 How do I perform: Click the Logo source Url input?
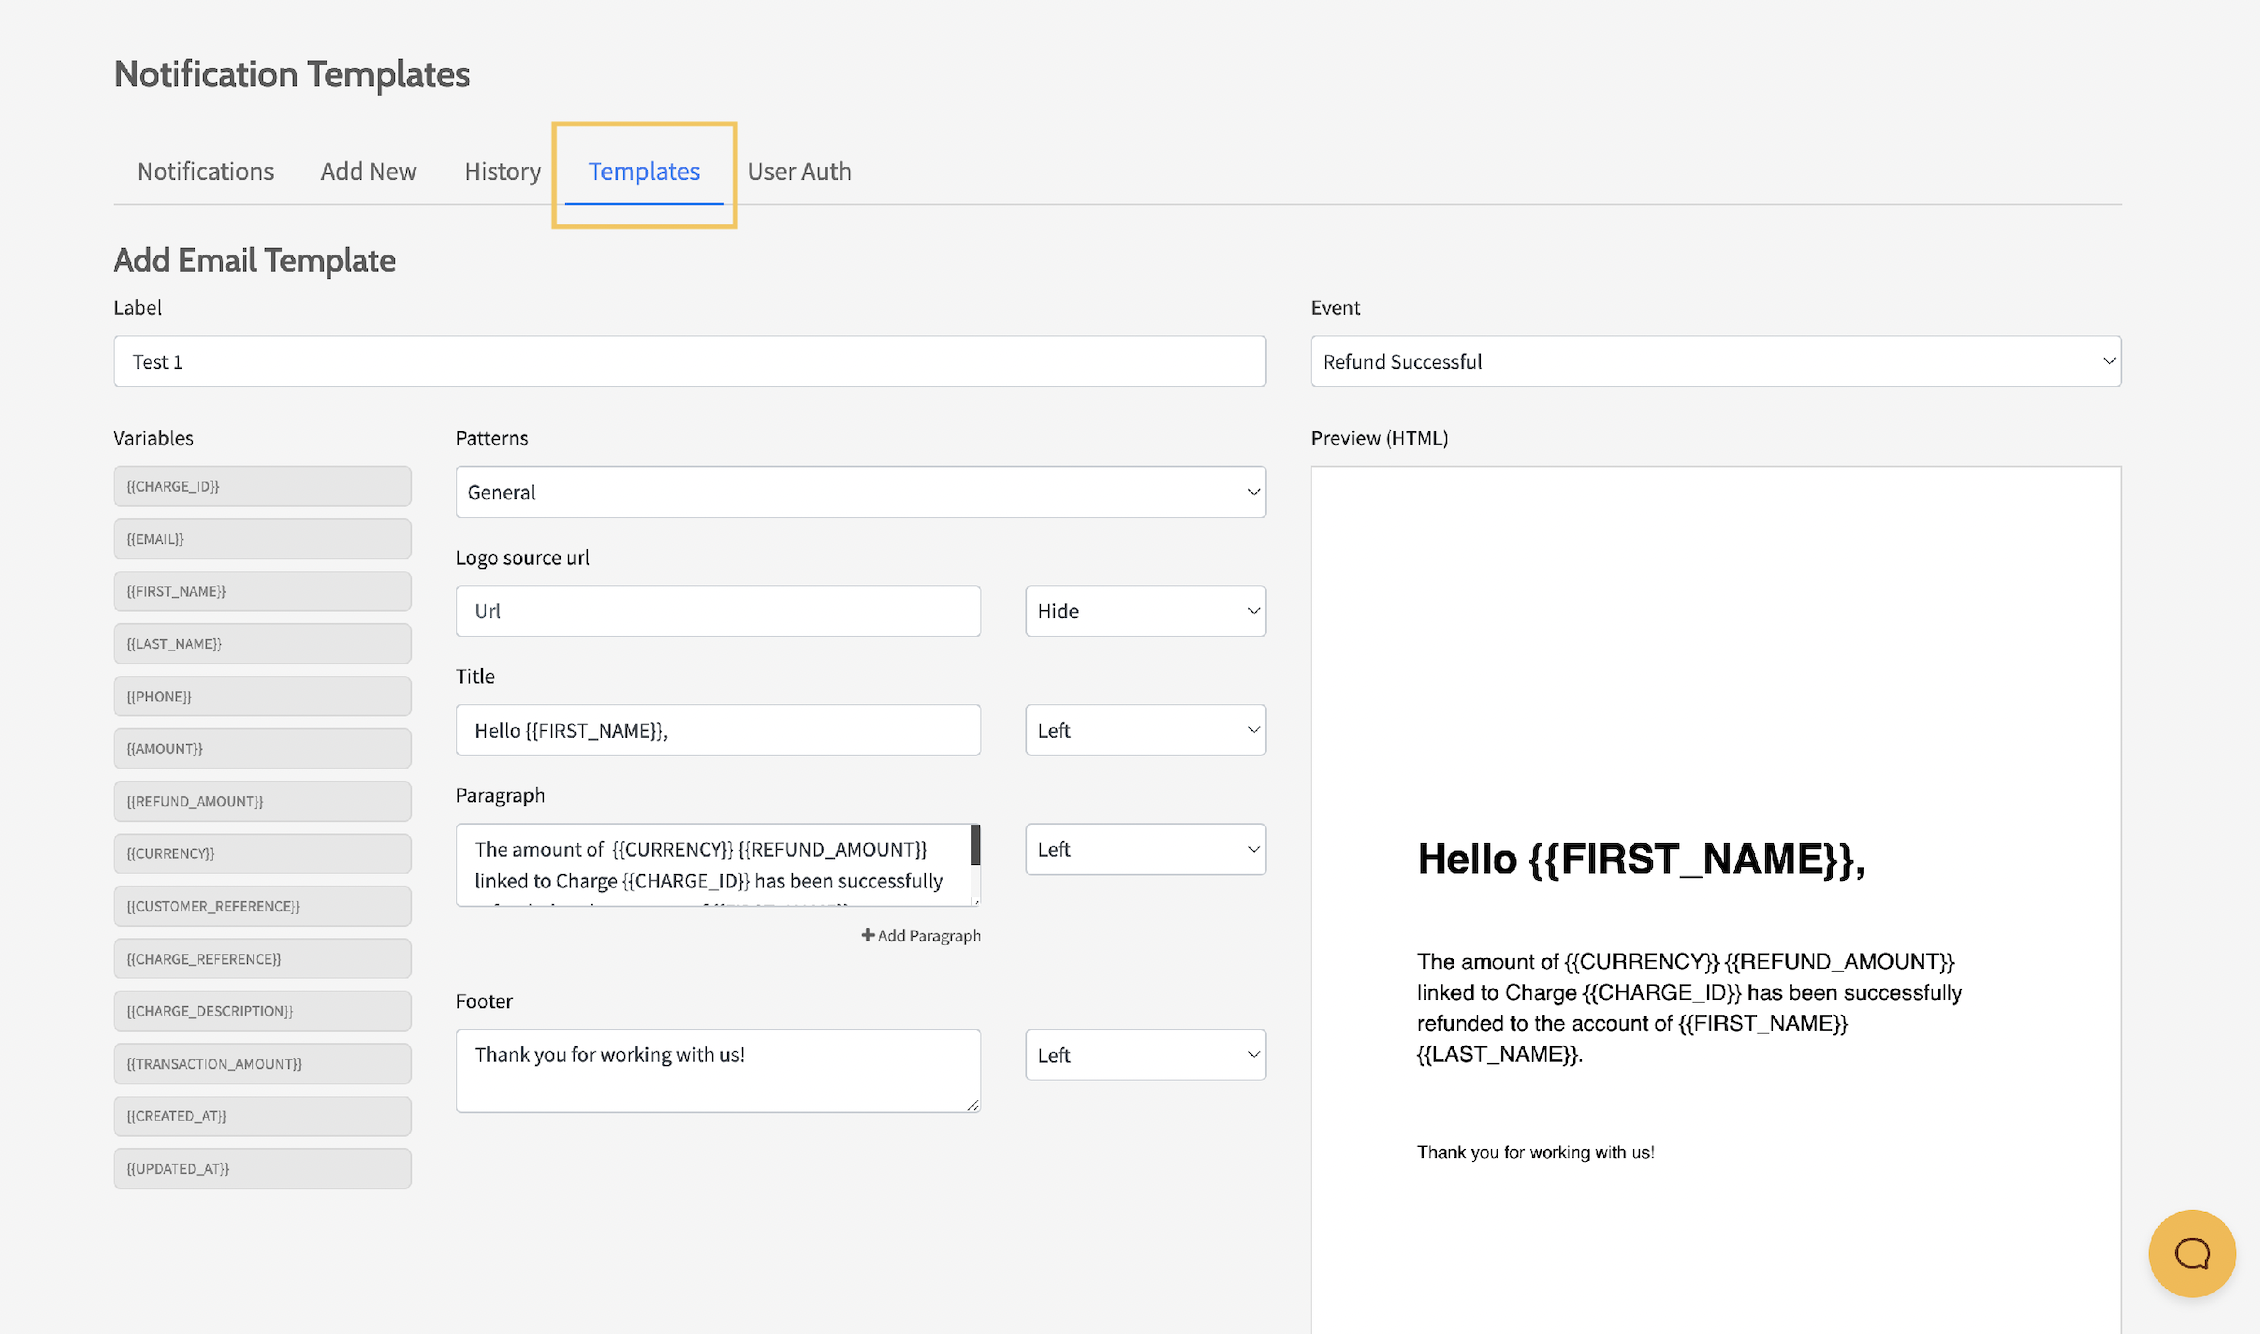pos(717,610)
